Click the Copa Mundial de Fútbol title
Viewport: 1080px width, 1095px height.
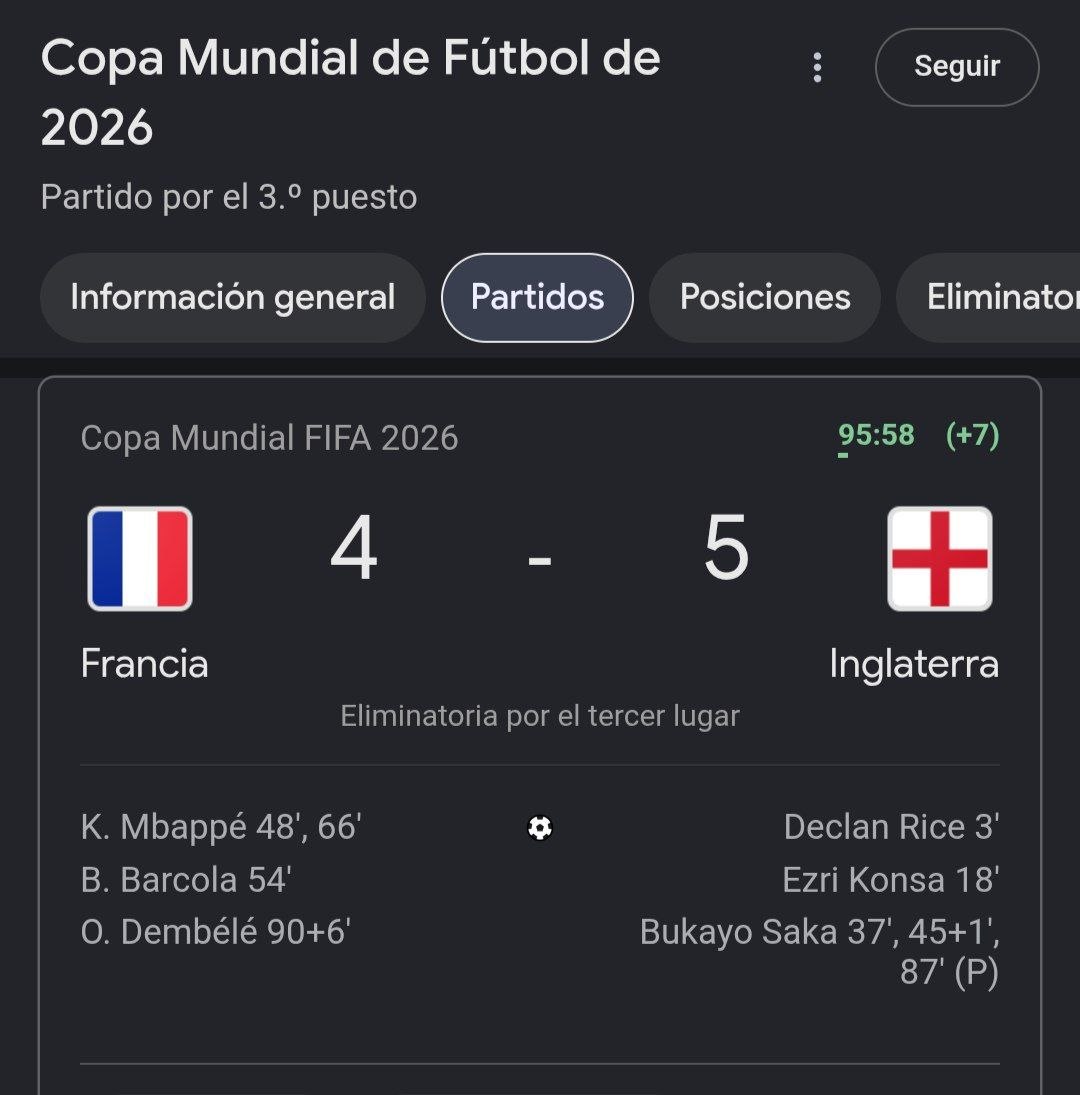click(350, 92)
